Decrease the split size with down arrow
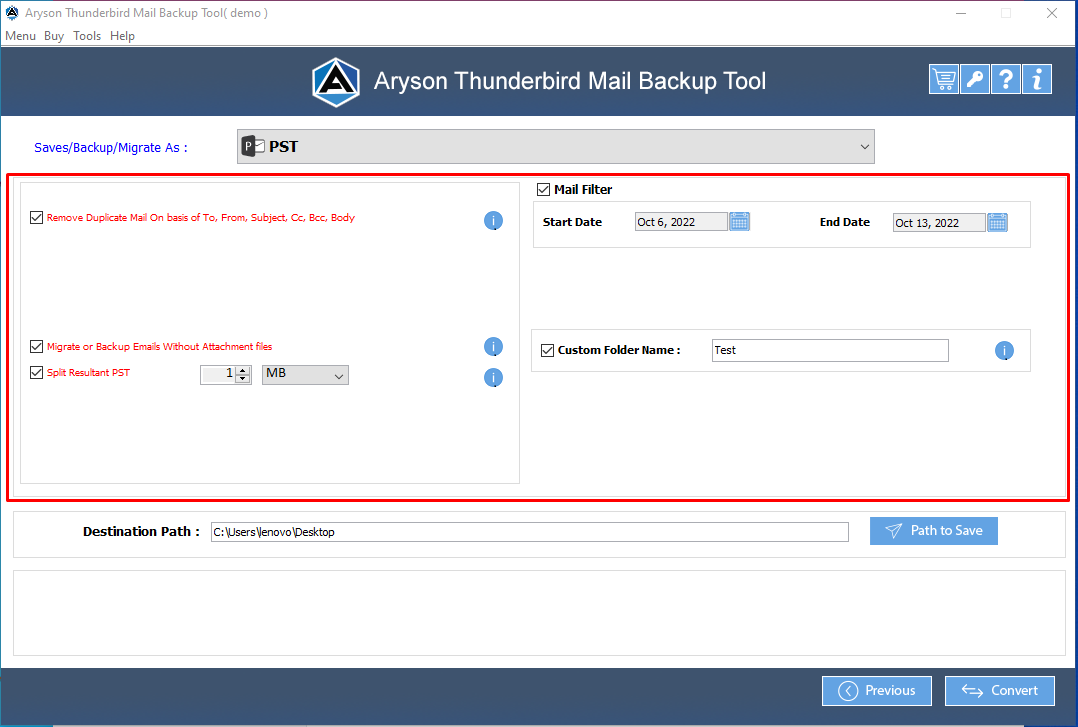 pos(243,379)
